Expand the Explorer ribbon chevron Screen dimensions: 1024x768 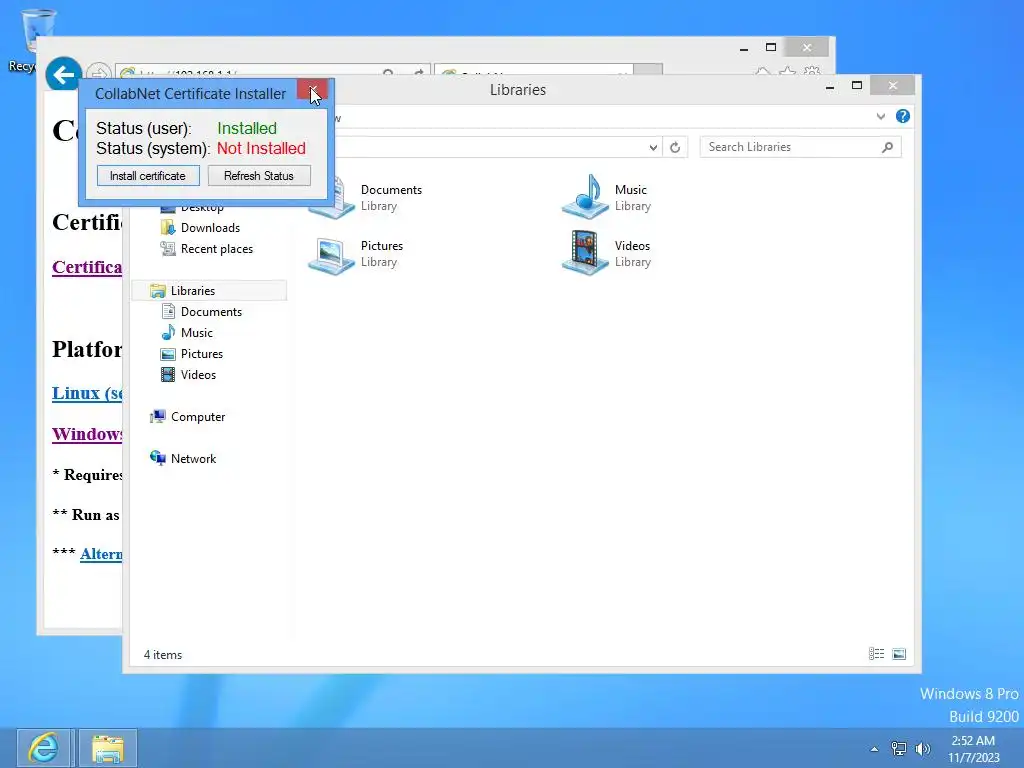click(881, 116)
